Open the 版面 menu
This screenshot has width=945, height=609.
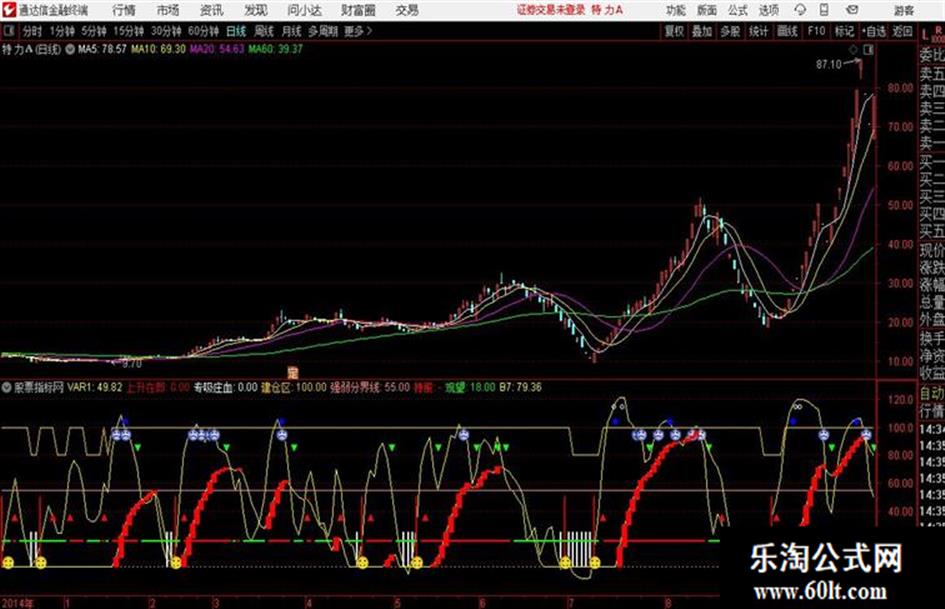tap(707, 10)
